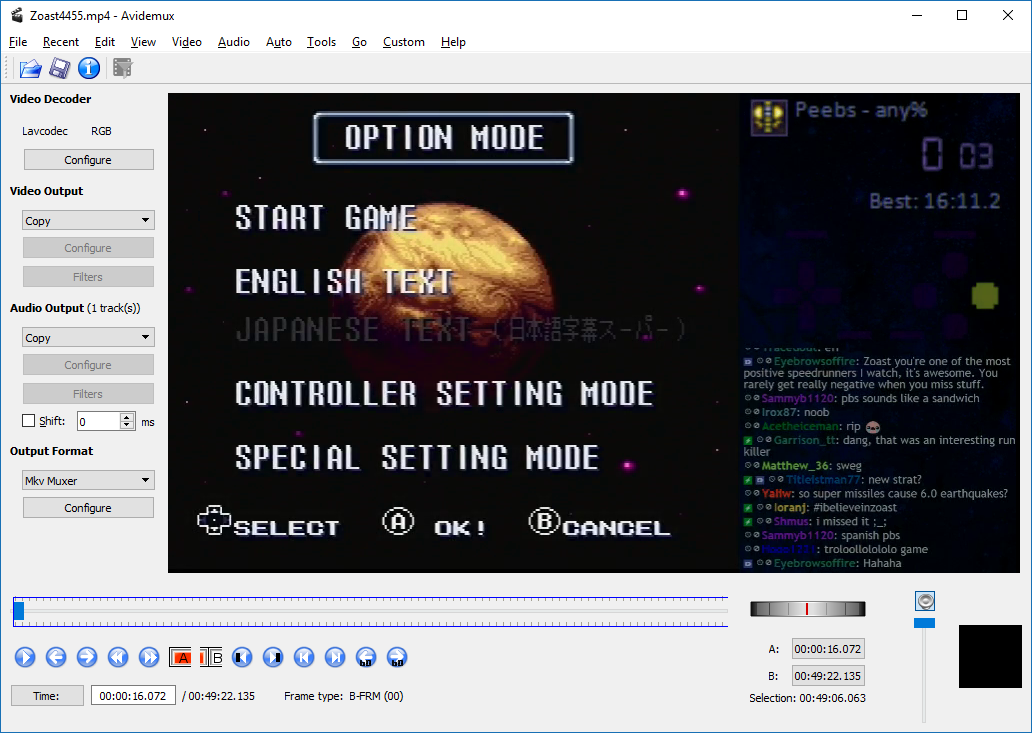
Task: Click Configure under Video Decoder
Action: click(x=88, y=160)
